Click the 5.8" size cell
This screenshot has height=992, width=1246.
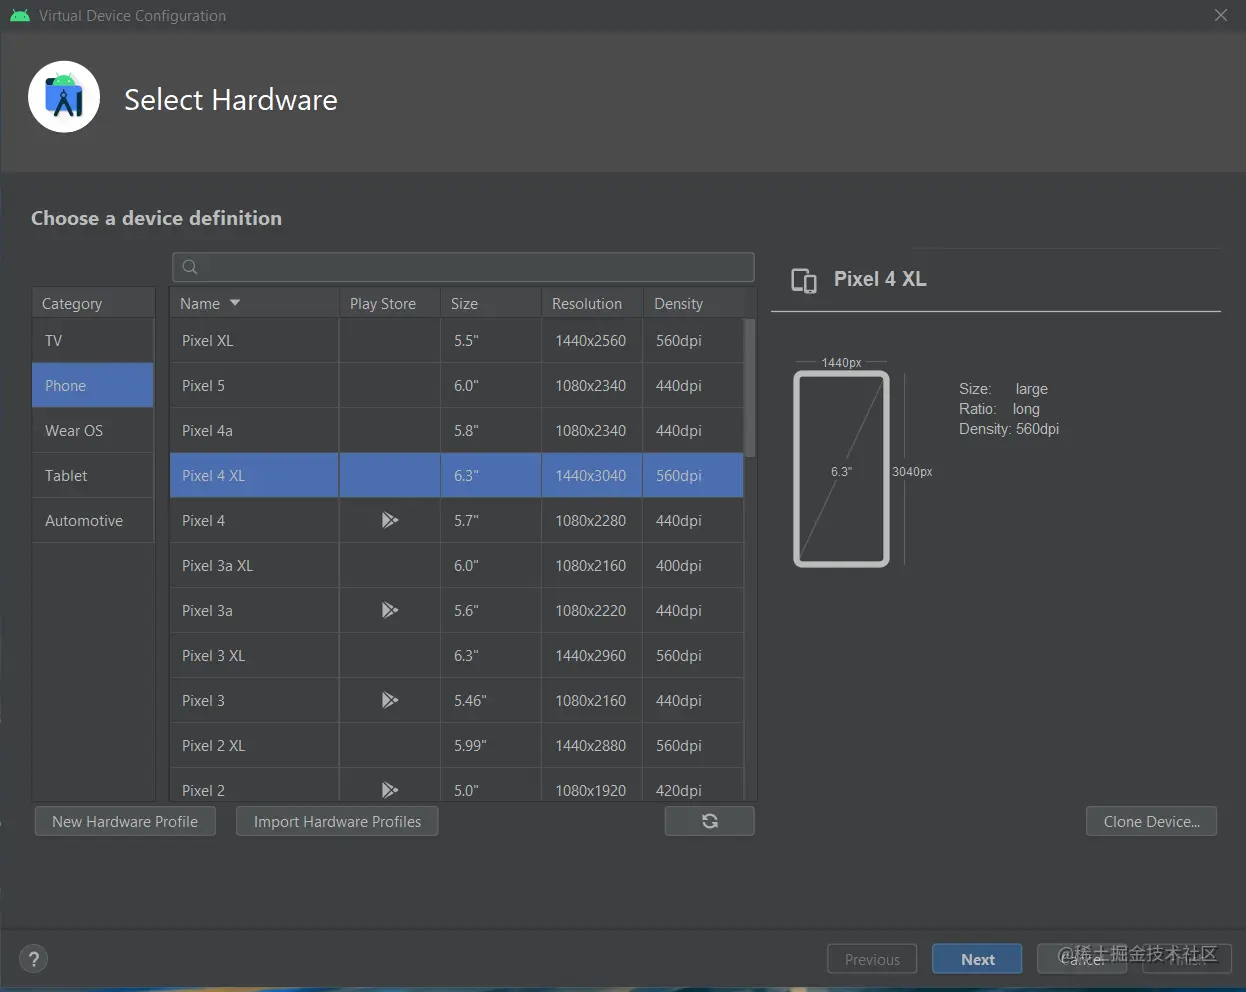point(491,430)
